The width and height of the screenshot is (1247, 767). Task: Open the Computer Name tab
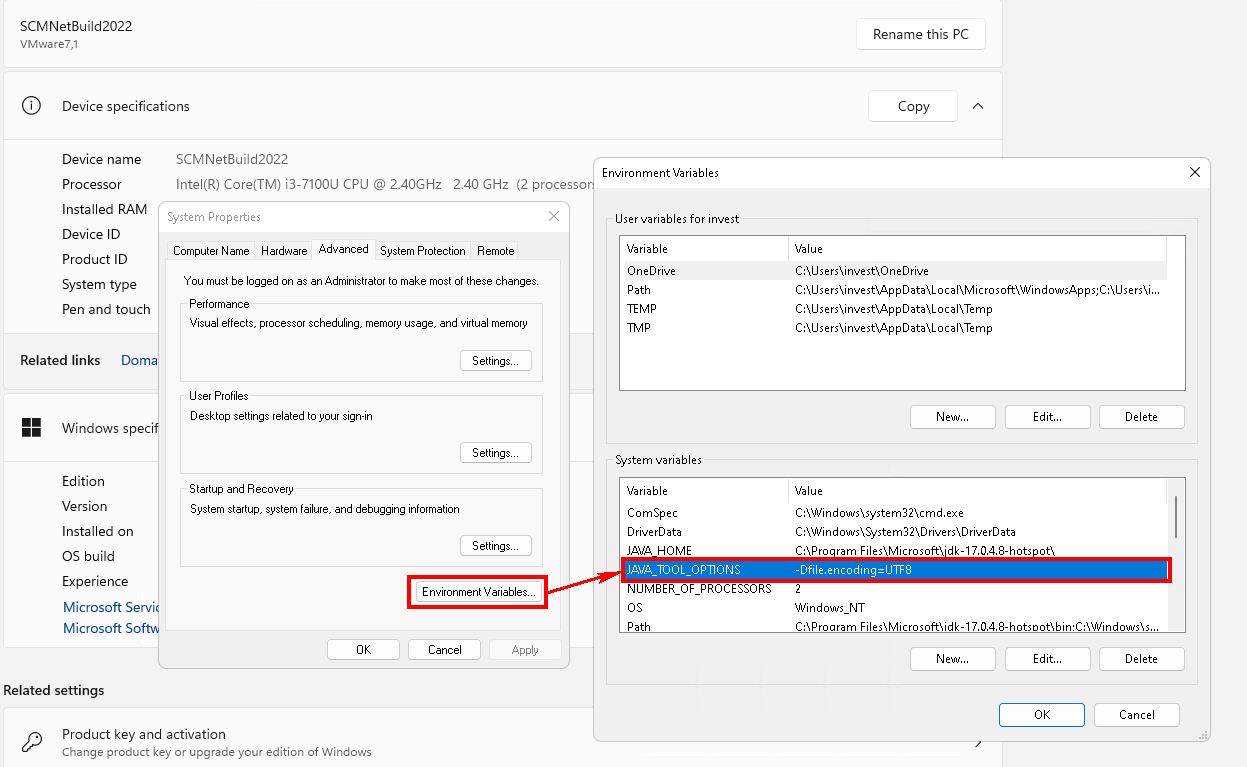tap(211, 251)
